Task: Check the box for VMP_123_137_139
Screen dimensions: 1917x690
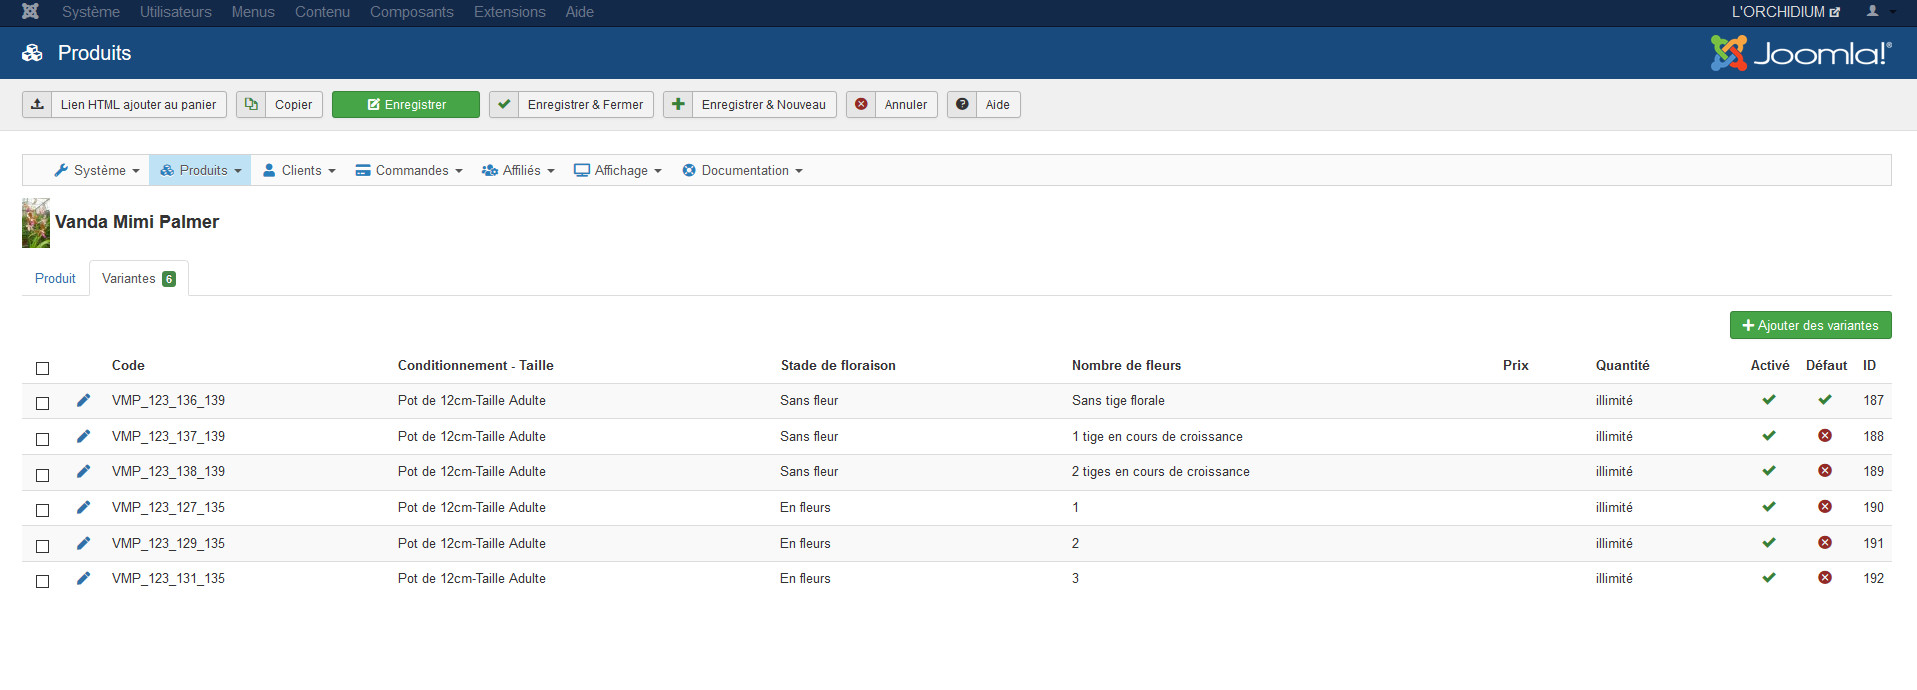Action: (42, 439)
